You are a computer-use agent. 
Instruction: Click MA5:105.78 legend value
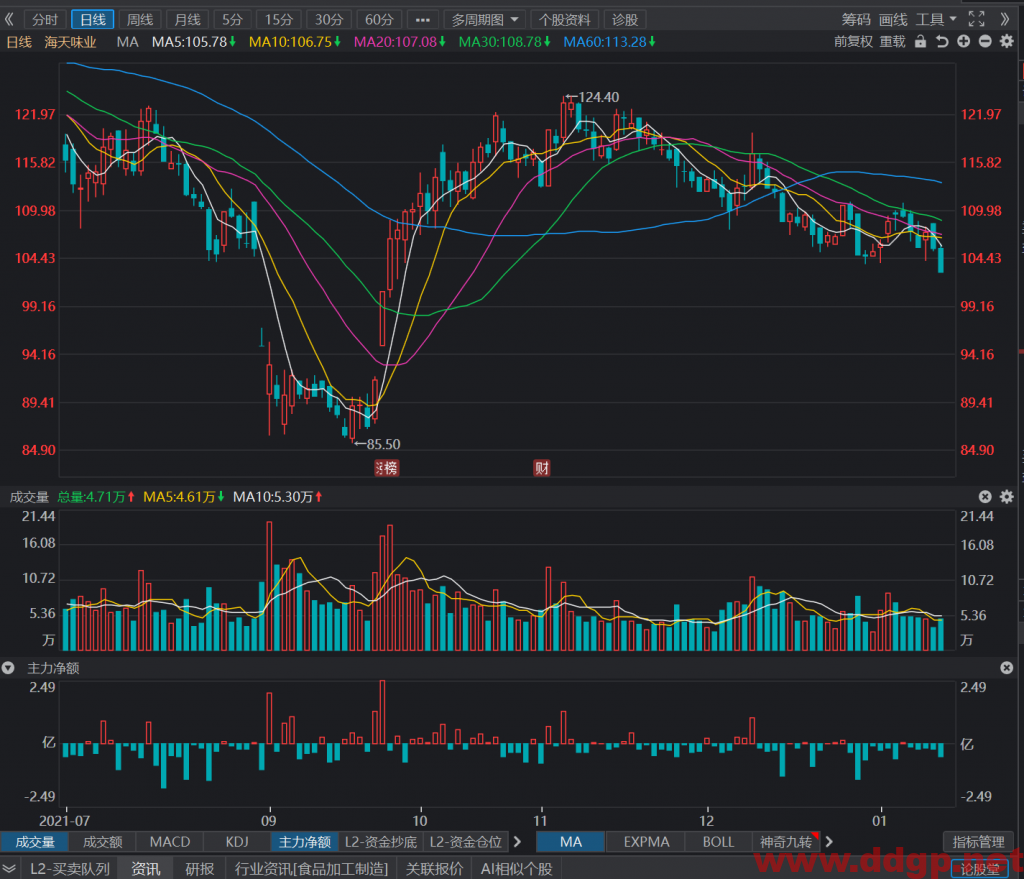[189, 42]
